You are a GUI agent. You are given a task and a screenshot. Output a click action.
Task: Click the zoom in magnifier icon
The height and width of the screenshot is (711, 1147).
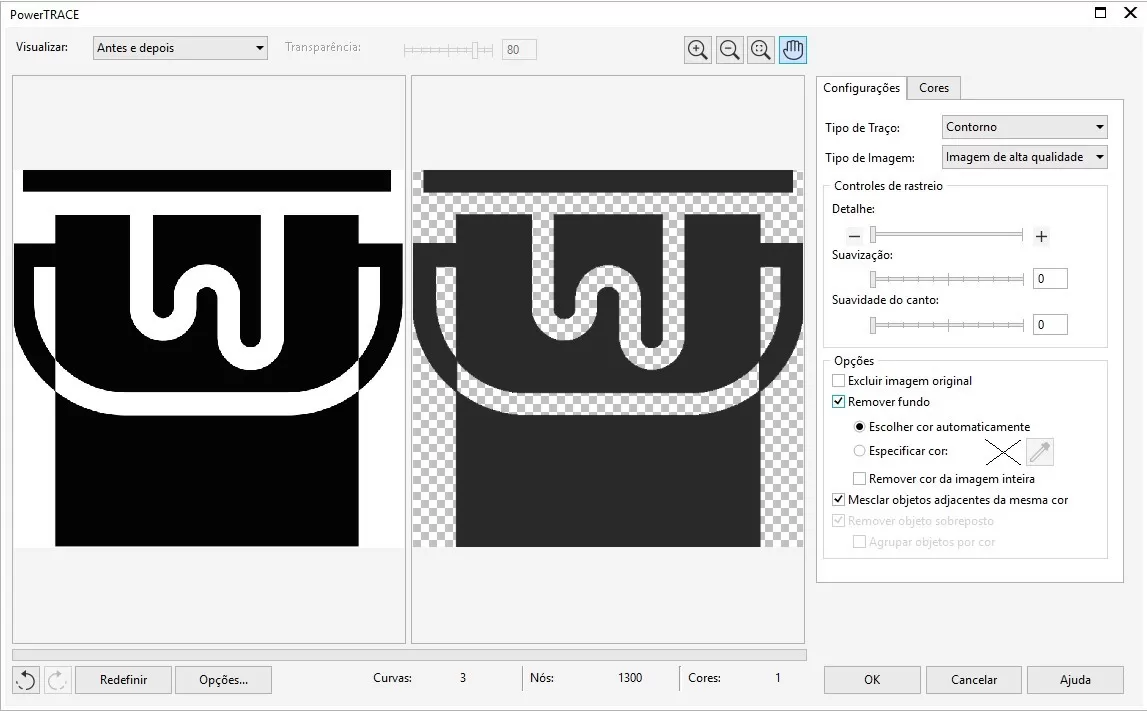[698, 50]
